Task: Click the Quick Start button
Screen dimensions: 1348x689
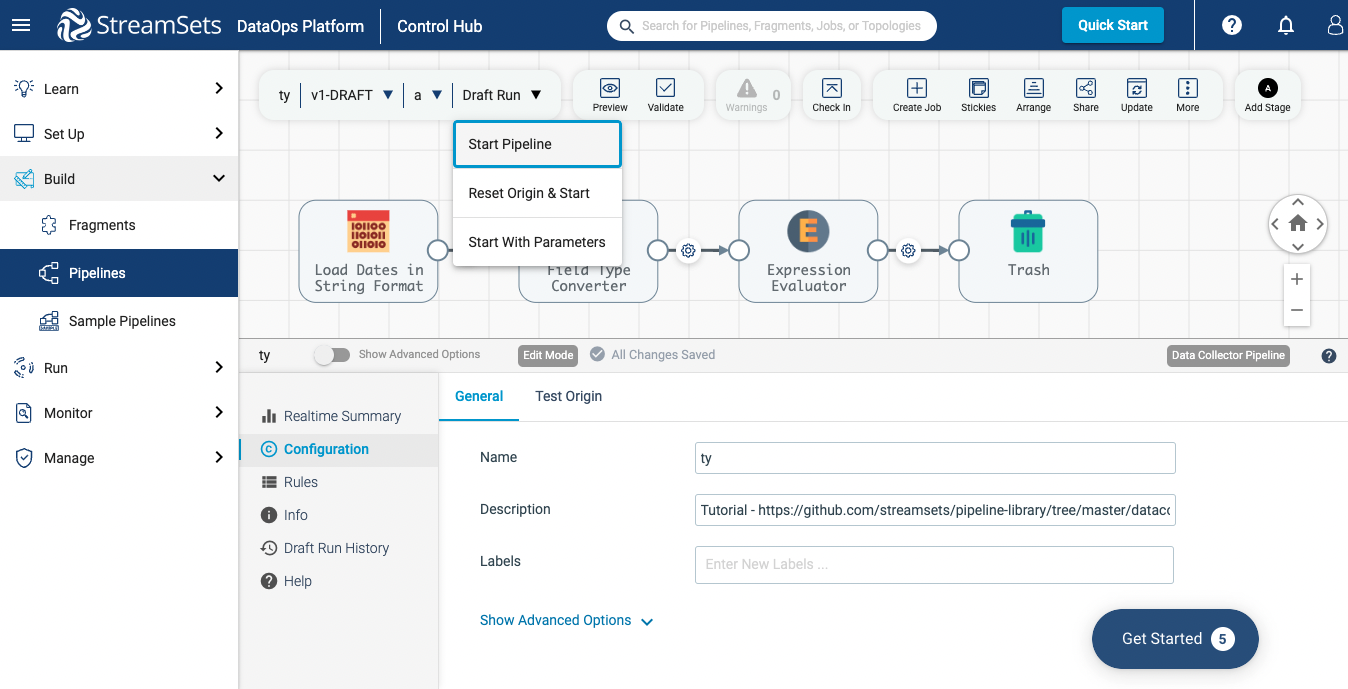Action: (x=1113, y=25)
